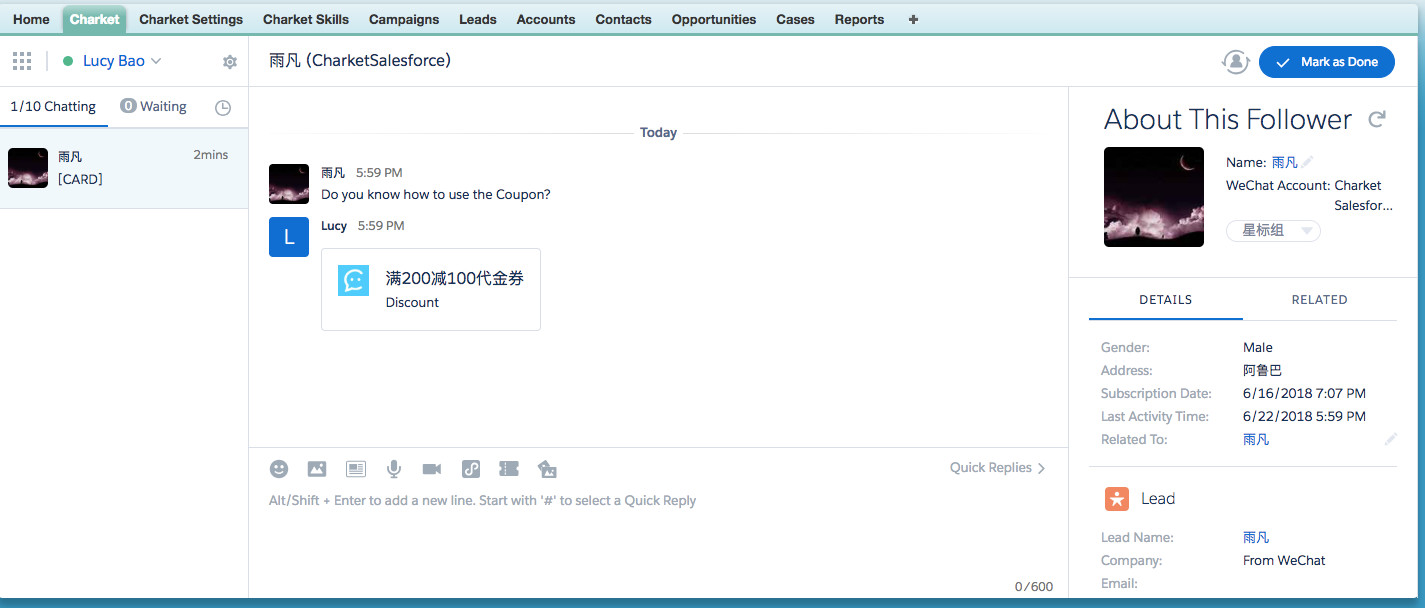Click the send image icon
This screenshot has width=1425, height=608.
pyautogui.click(x=317, y=469)
